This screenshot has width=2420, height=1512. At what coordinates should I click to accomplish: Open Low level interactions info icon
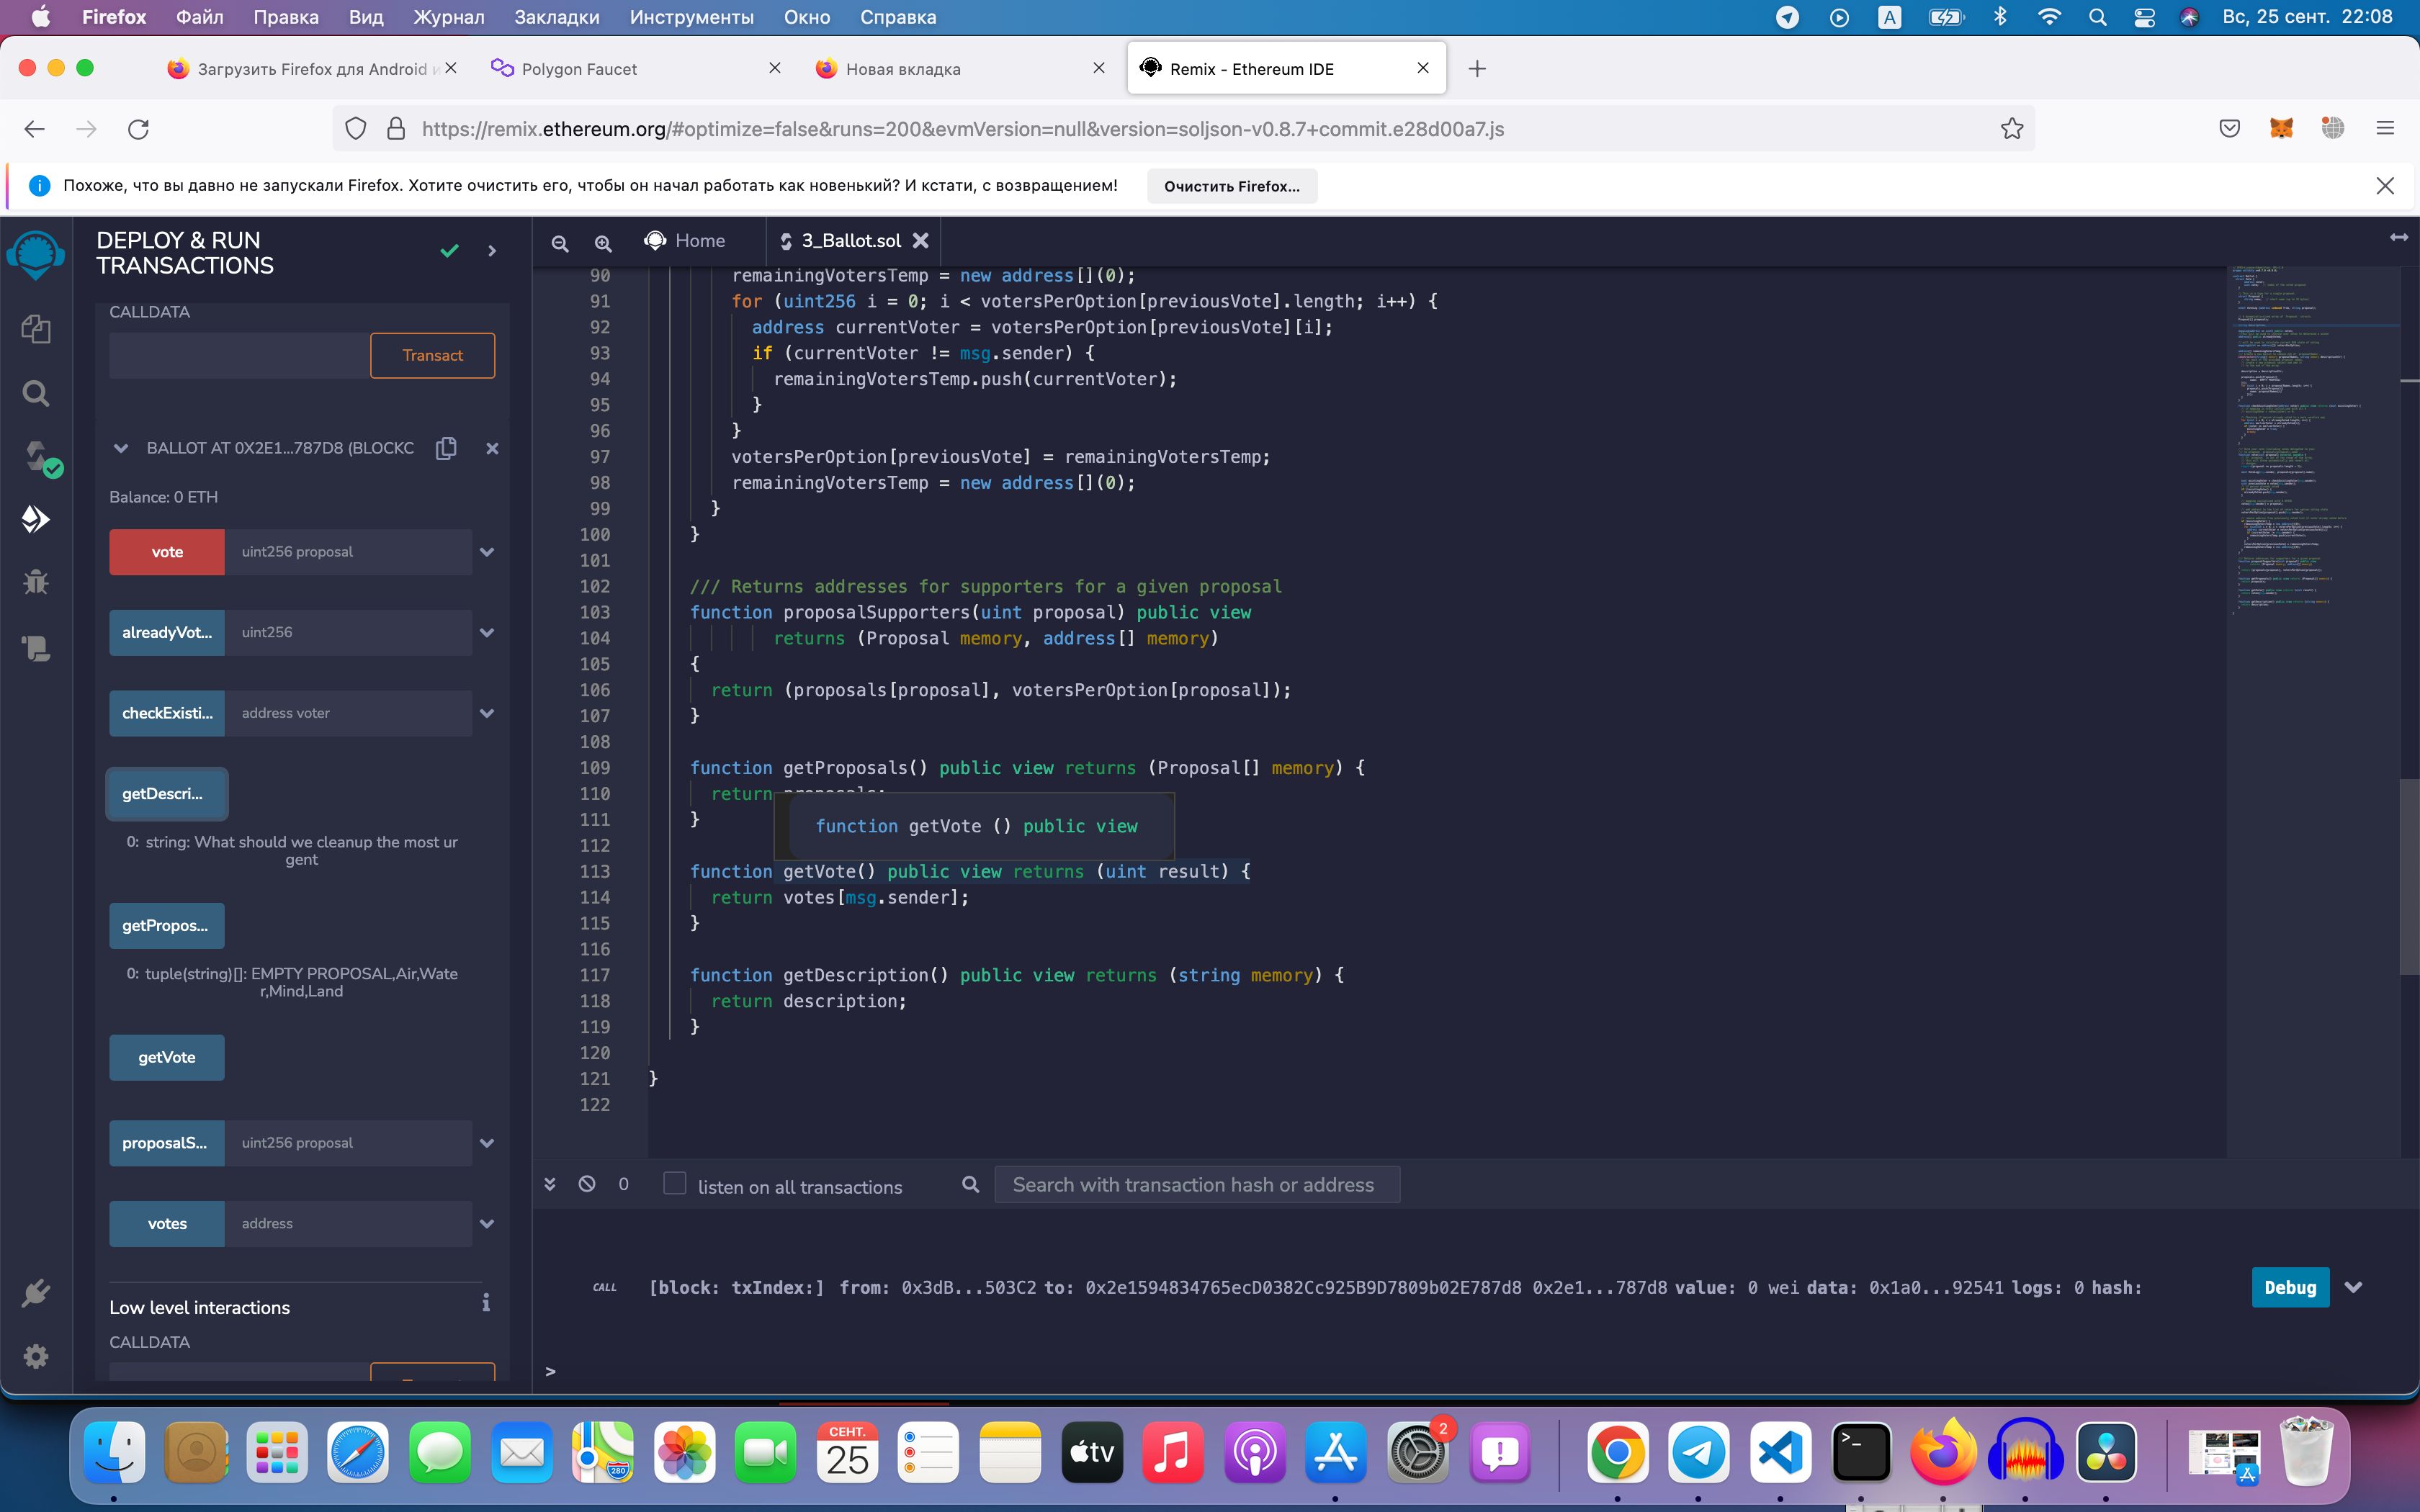pos(486,1302)
